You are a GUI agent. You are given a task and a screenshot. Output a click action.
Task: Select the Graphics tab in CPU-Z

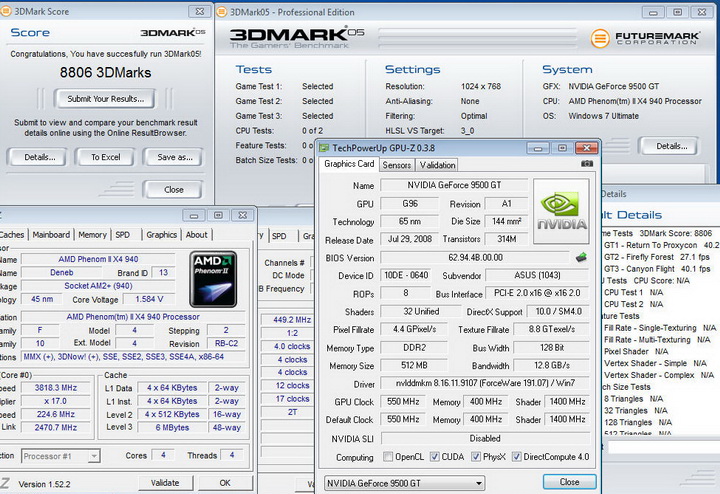pos(162,235)
